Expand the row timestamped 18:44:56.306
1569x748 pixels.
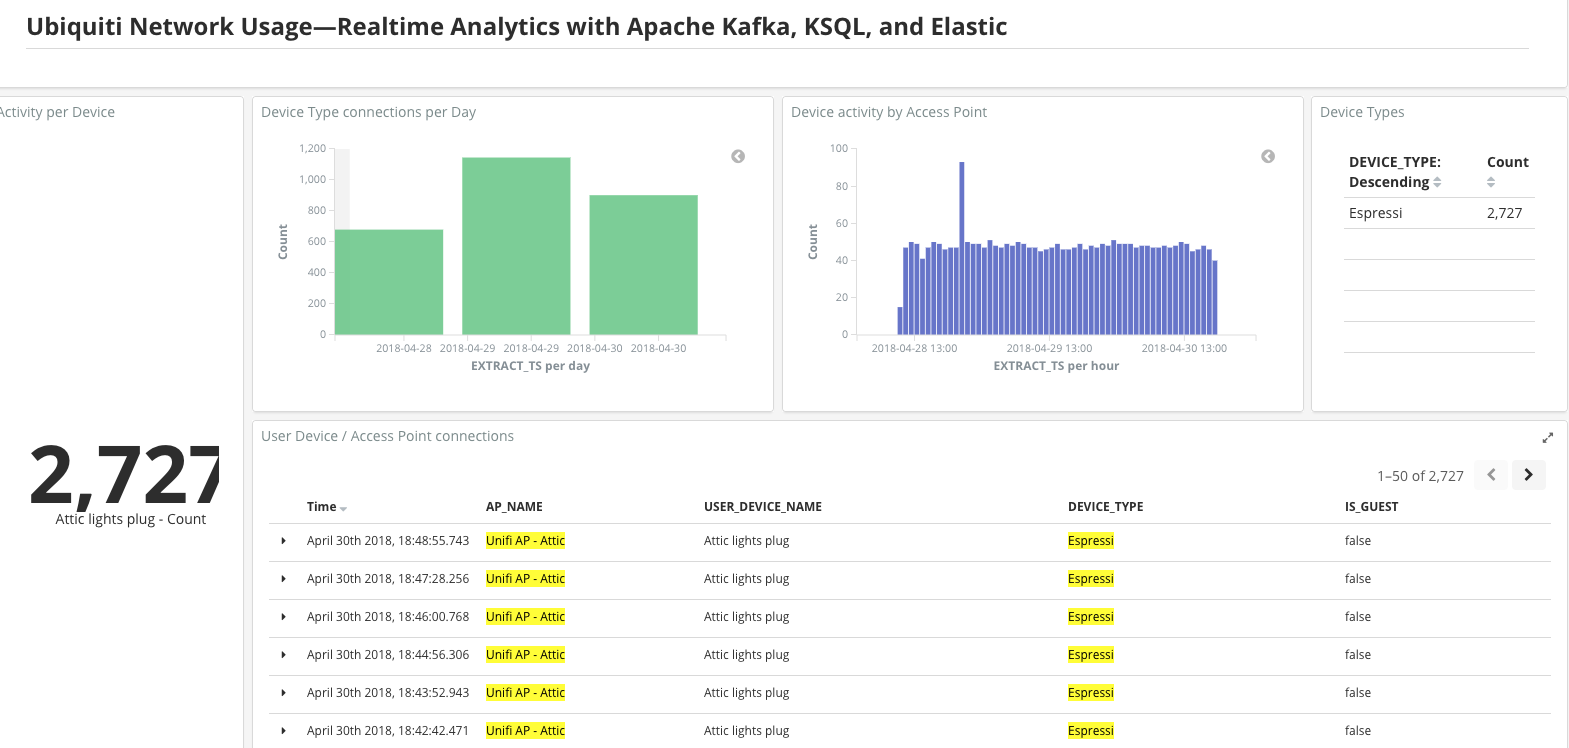(x=284, y=655)
